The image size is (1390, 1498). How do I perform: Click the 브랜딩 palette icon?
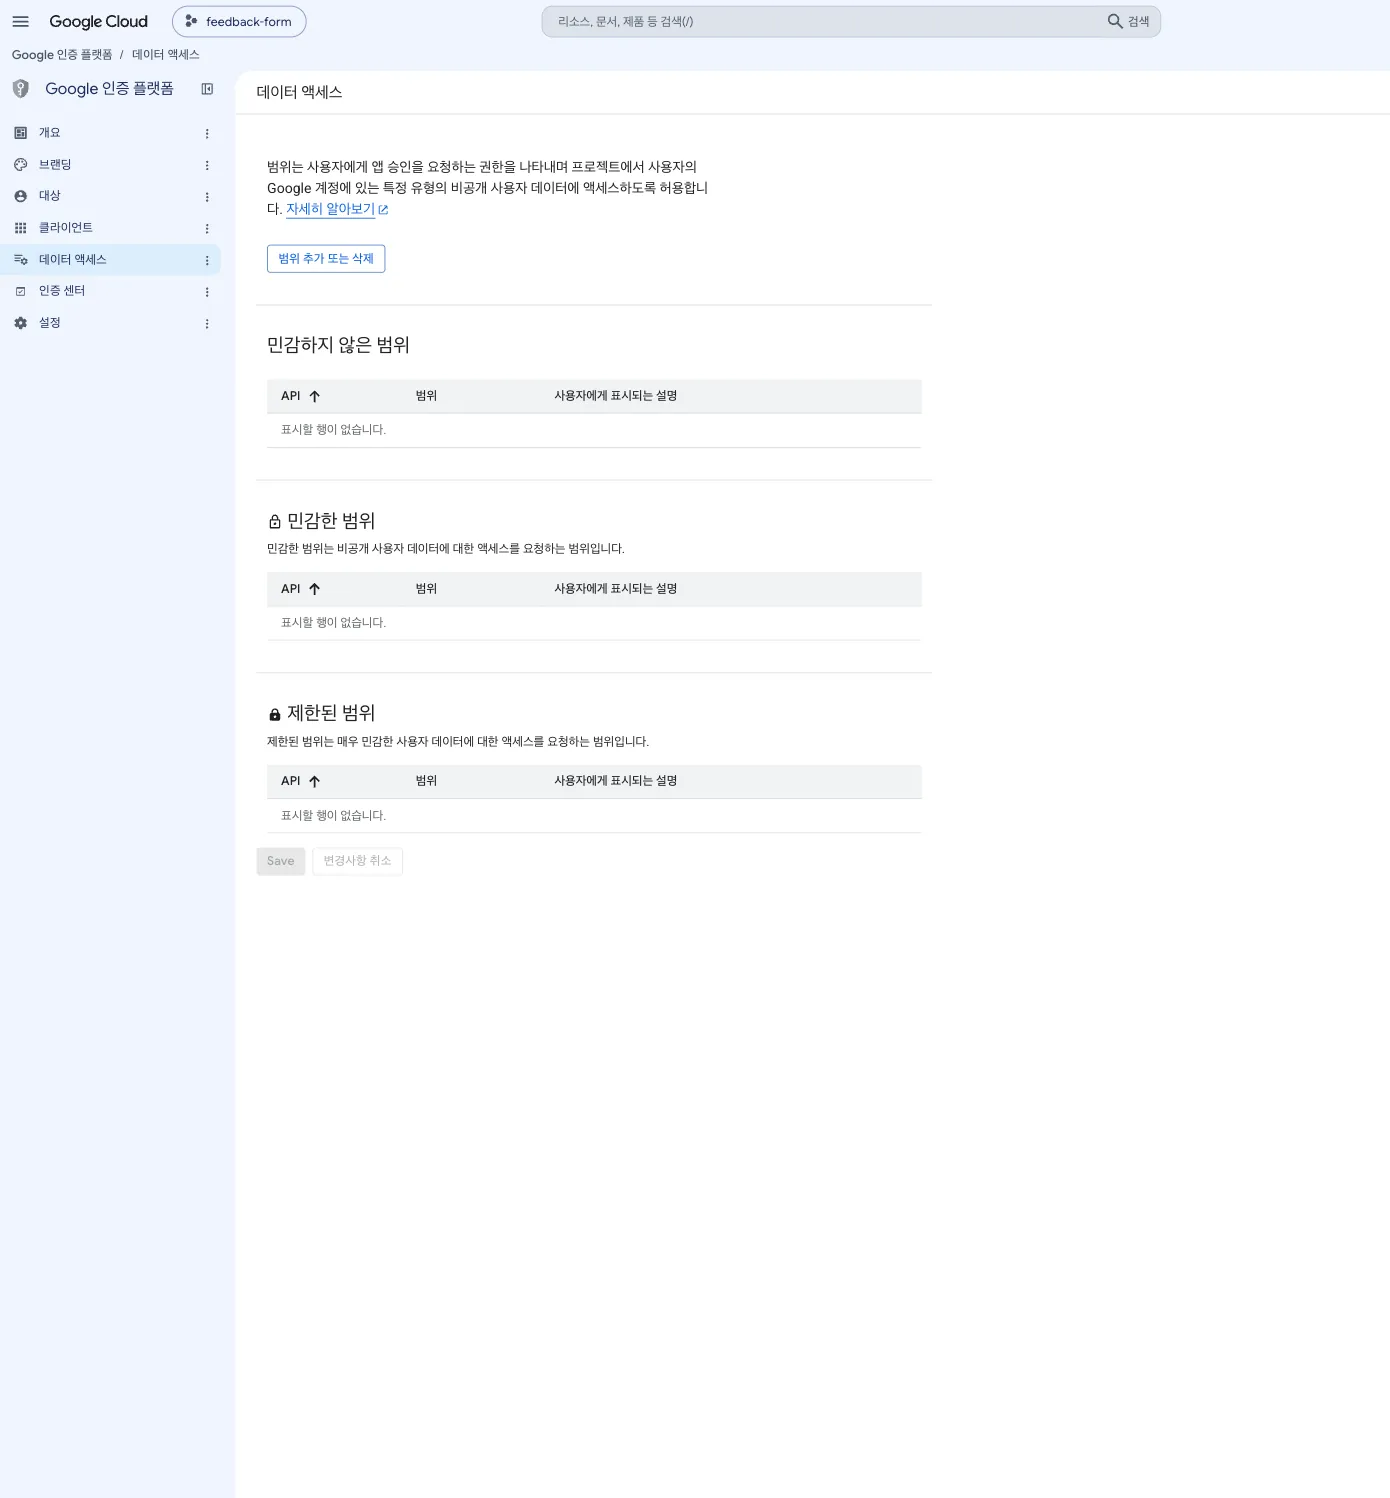tap(20, 165)
